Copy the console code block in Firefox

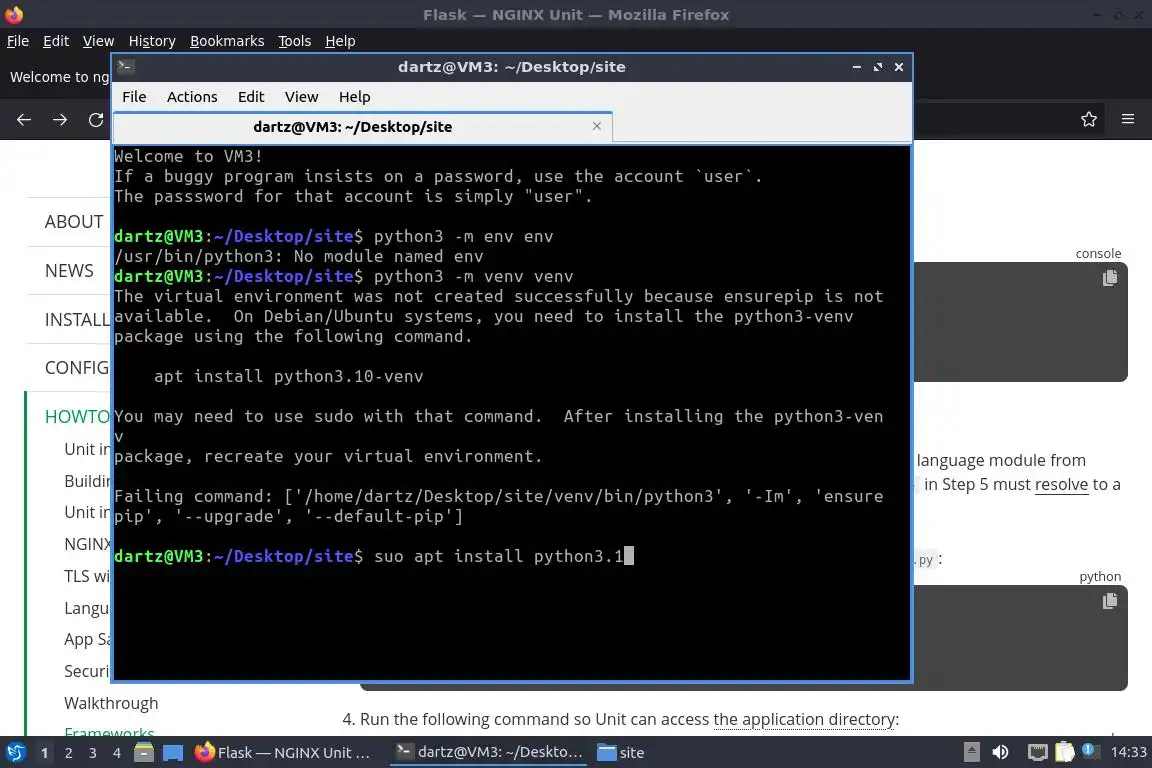tap(1109, 278)
